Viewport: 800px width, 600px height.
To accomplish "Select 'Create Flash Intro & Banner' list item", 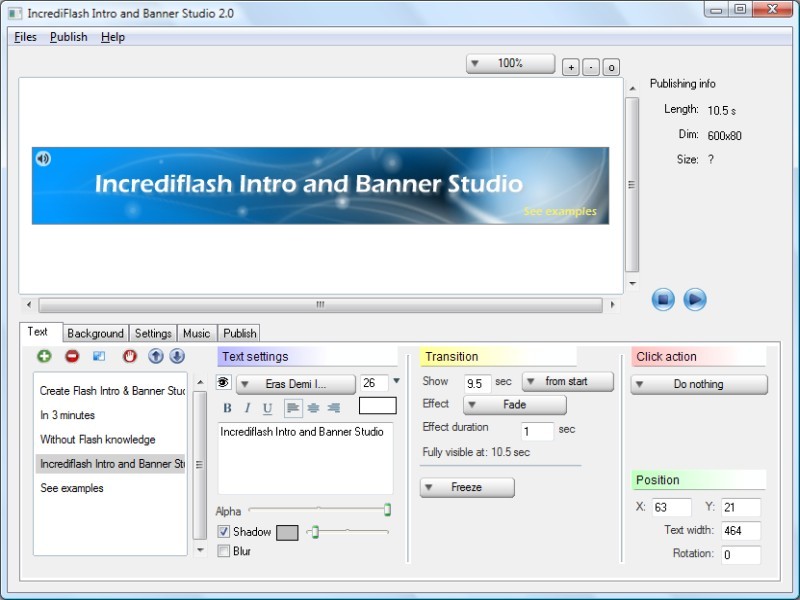I will 111,391.
